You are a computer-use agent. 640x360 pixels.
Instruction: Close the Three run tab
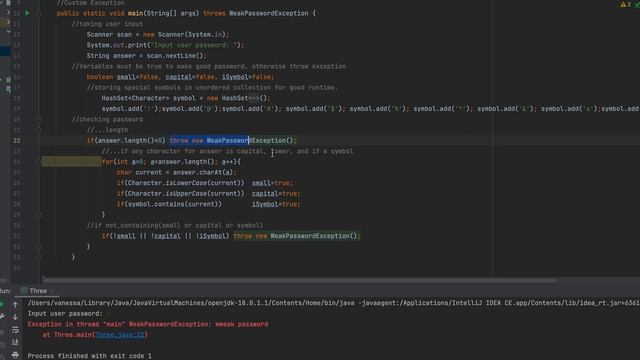point(53,291)
